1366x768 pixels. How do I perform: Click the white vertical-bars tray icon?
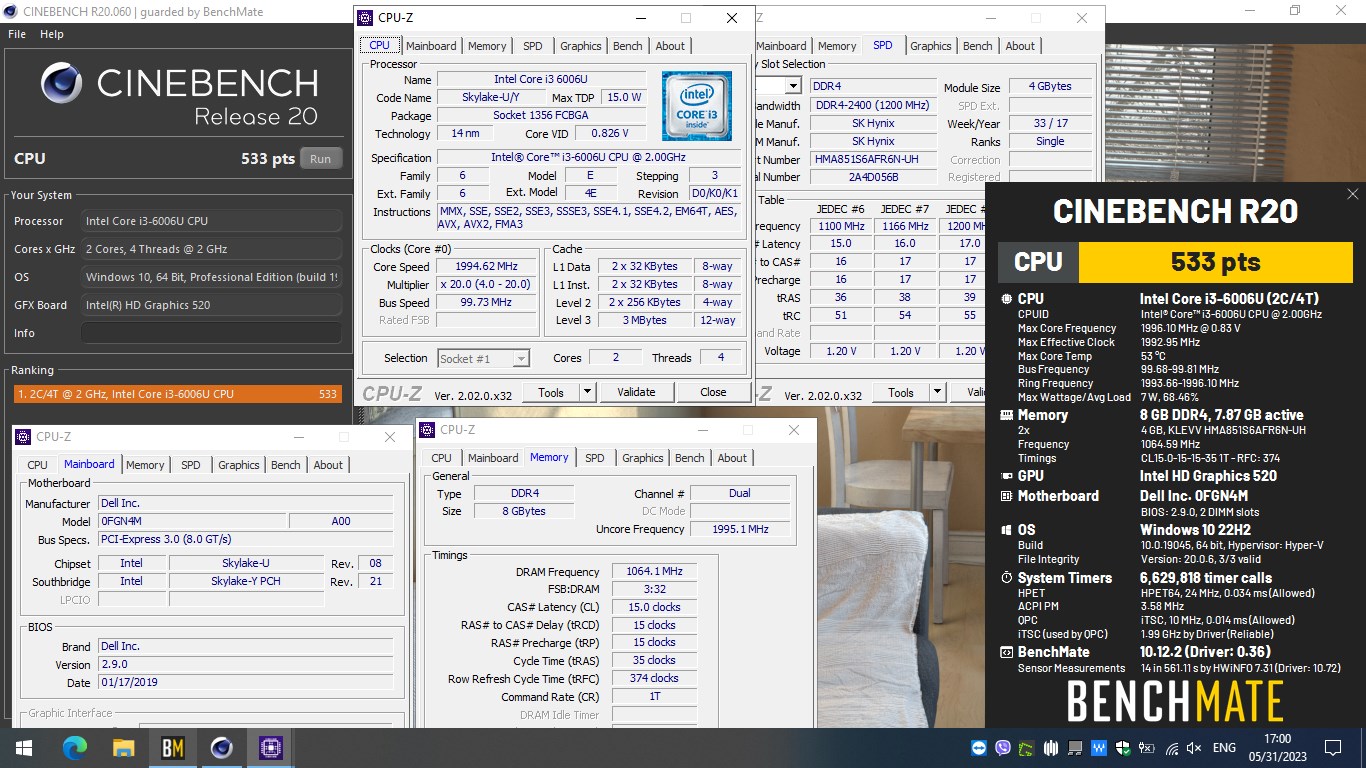[x=1051, y=748]
